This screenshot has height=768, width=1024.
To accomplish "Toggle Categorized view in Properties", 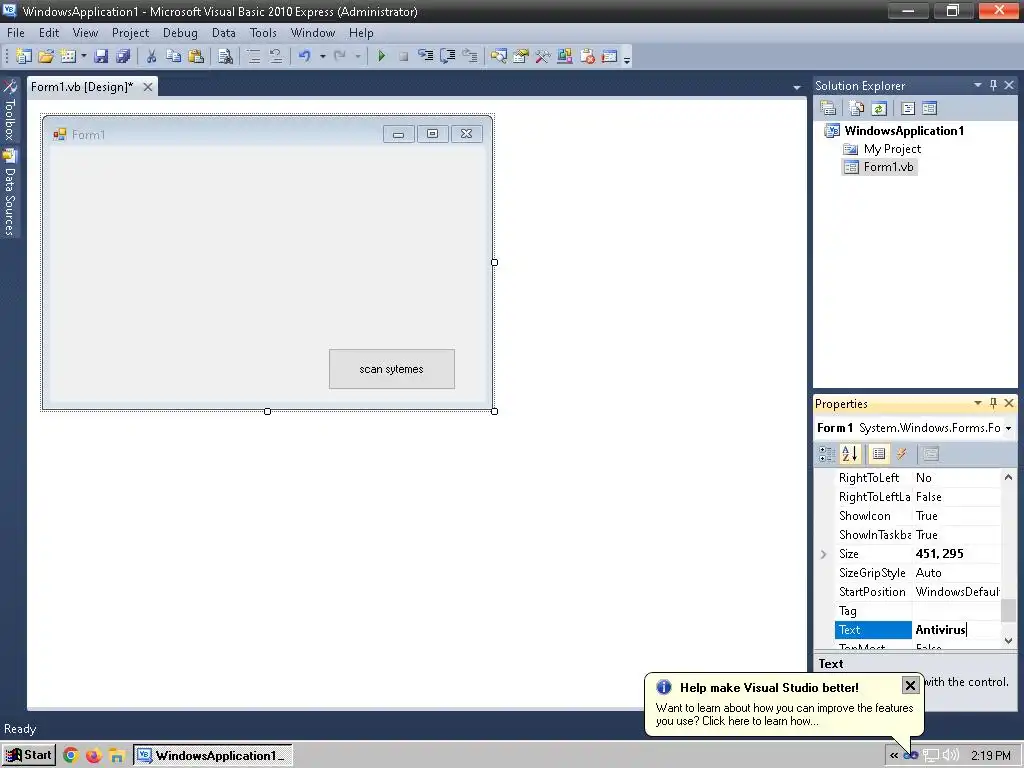I will 827,454.
